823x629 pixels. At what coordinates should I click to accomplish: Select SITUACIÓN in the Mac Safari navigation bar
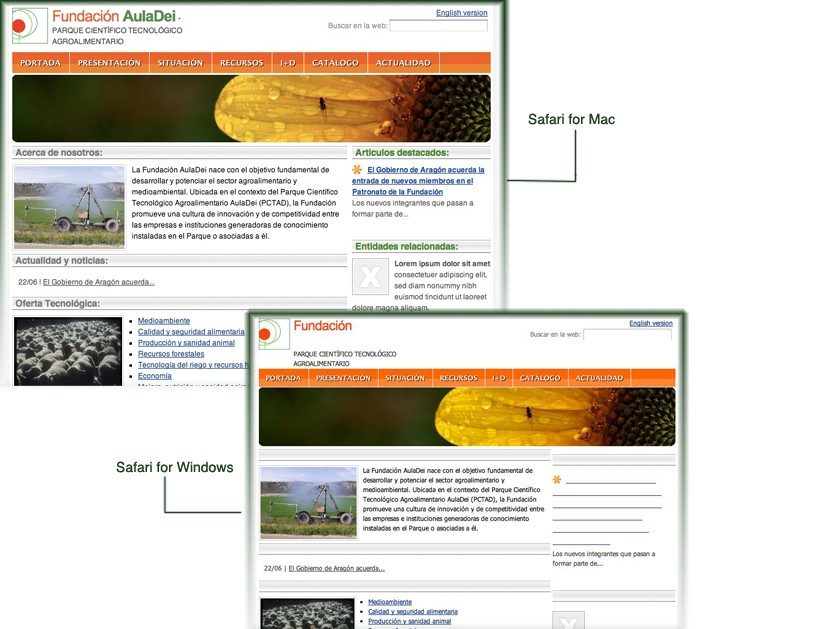tap(180, 62)
